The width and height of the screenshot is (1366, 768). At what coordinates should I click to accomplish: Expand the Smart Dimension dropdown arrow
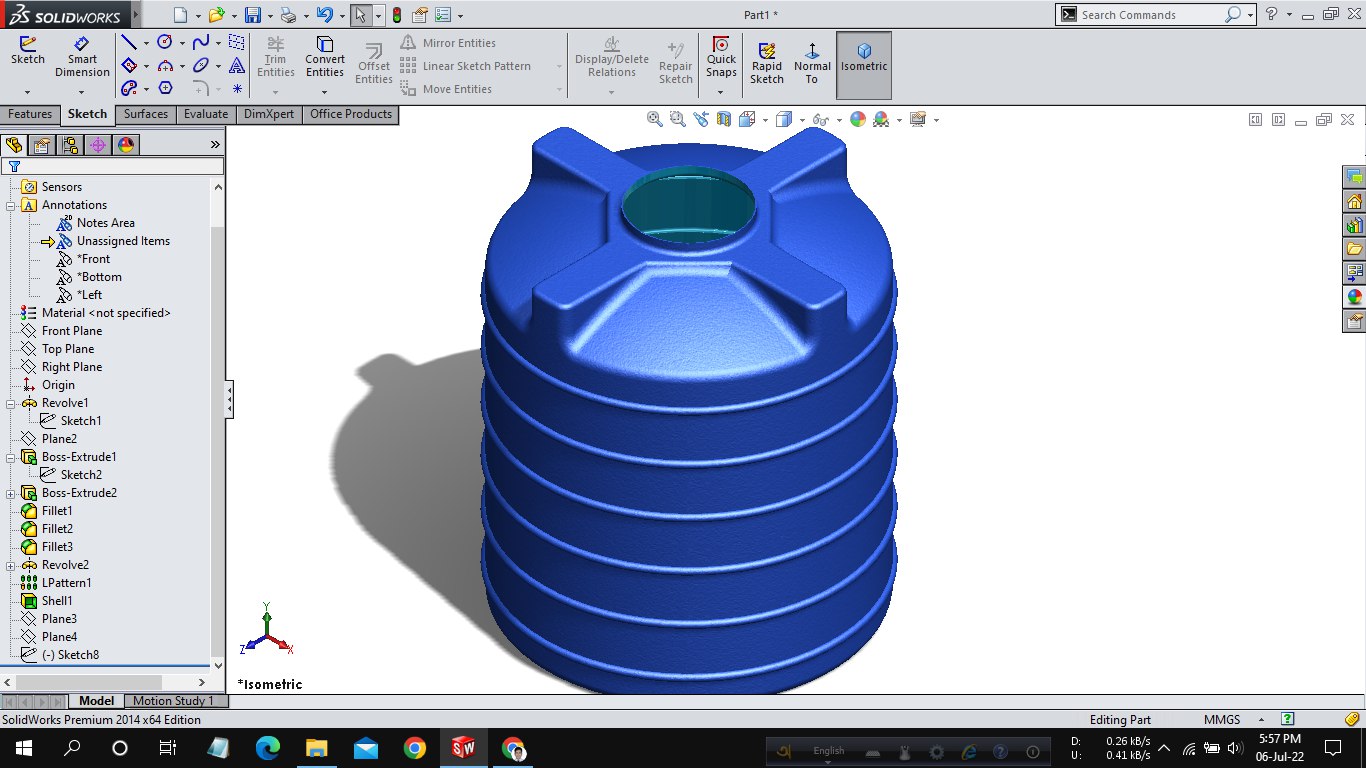pyautogui.click(x=82, y=92)
